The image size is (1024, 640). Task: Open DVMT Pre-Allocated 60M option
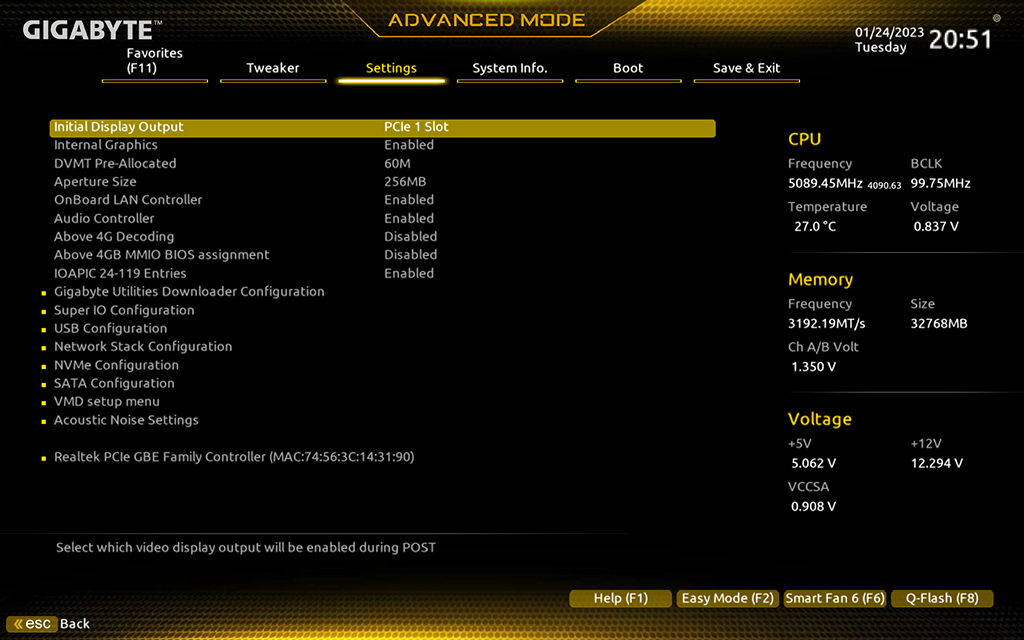[x=397, y=163]
